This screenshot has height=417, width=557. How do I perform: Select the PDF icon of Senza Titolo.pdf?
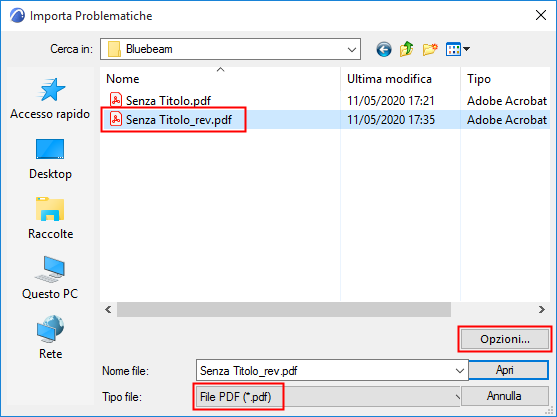coord(115,100)
